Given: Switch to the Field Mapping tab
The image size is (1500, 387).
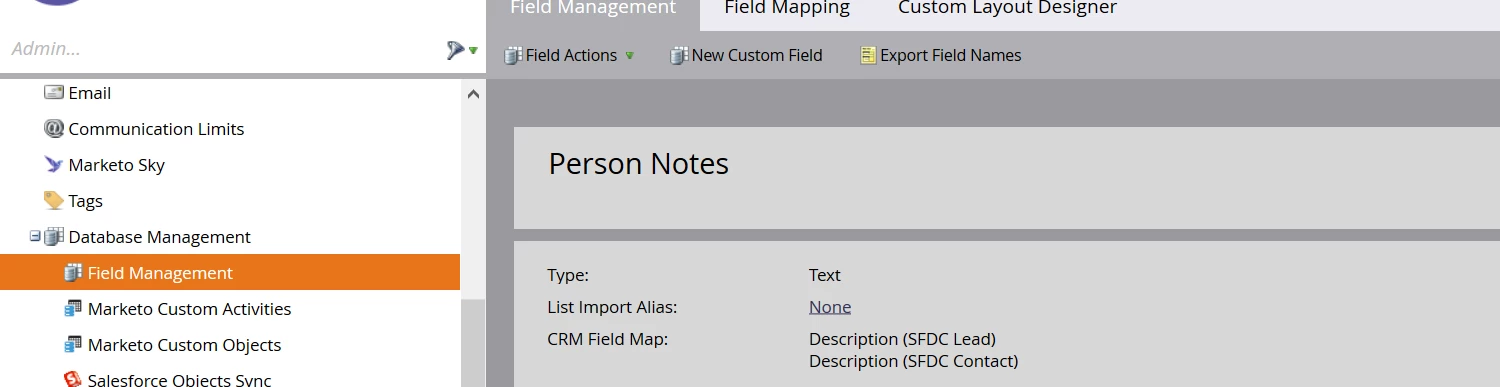Looking at the screenshot, I should [x=787, y=8].
